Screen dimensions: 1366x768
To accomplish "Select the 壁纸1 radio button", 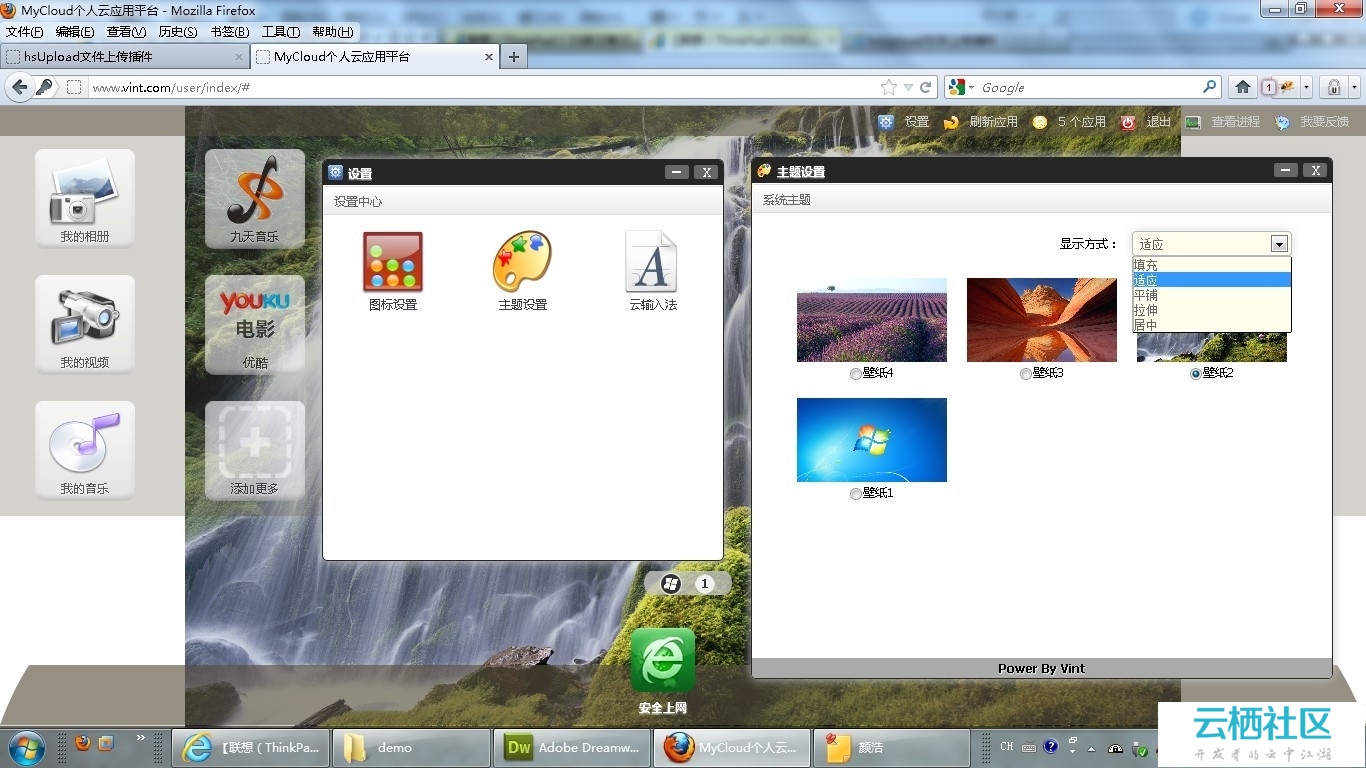I will click(x=855, y=494).
